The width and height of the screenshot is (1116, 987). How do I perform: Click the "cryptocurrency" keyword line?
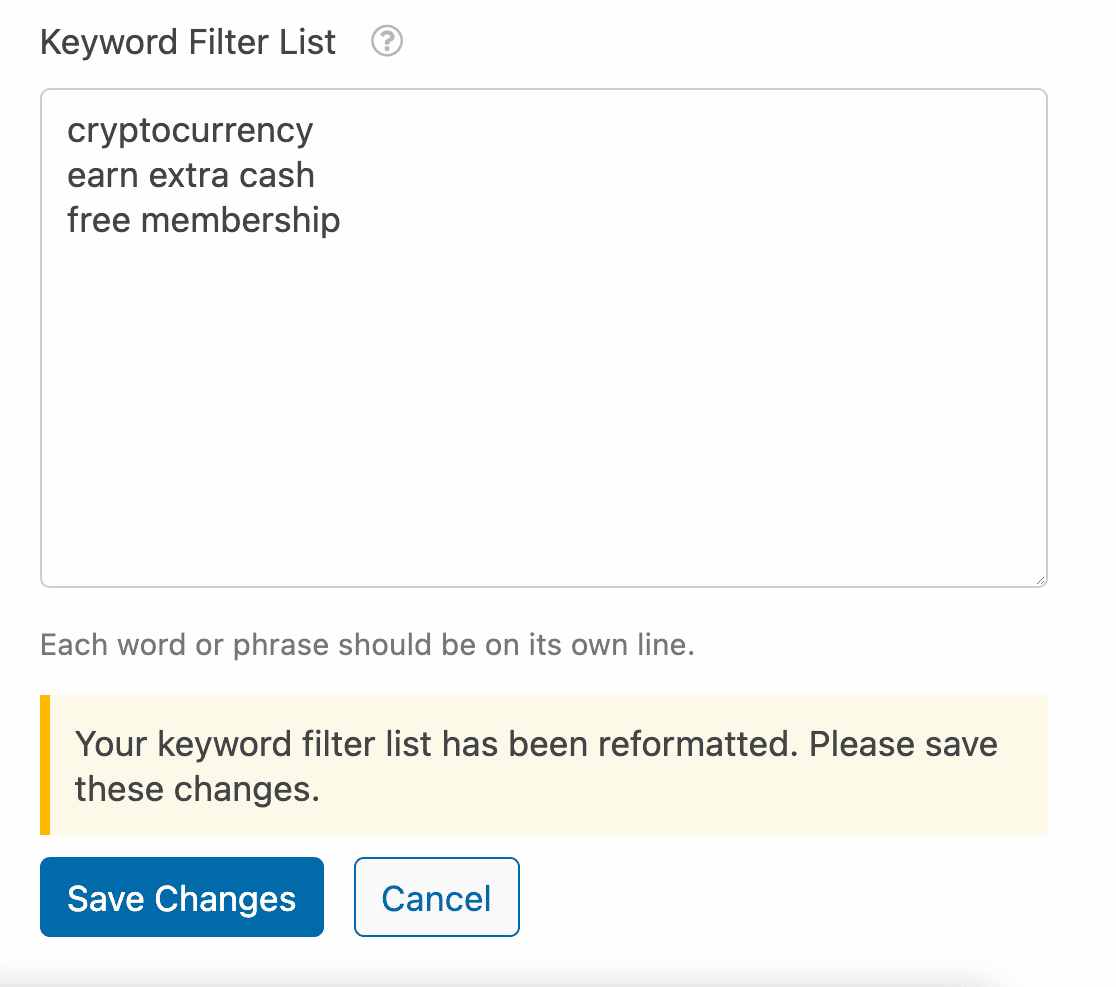click(190, 131)
